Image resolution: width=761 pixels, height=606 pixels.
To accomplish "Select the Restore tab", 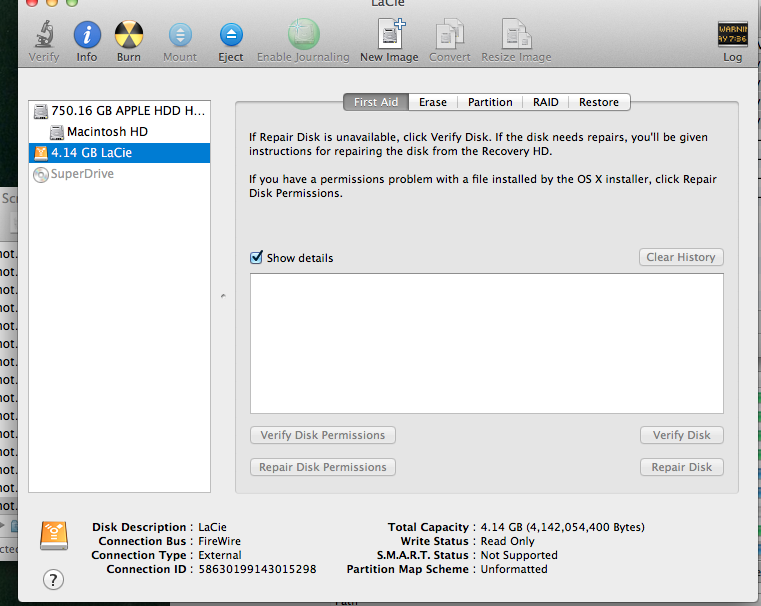I will point(598,102).
